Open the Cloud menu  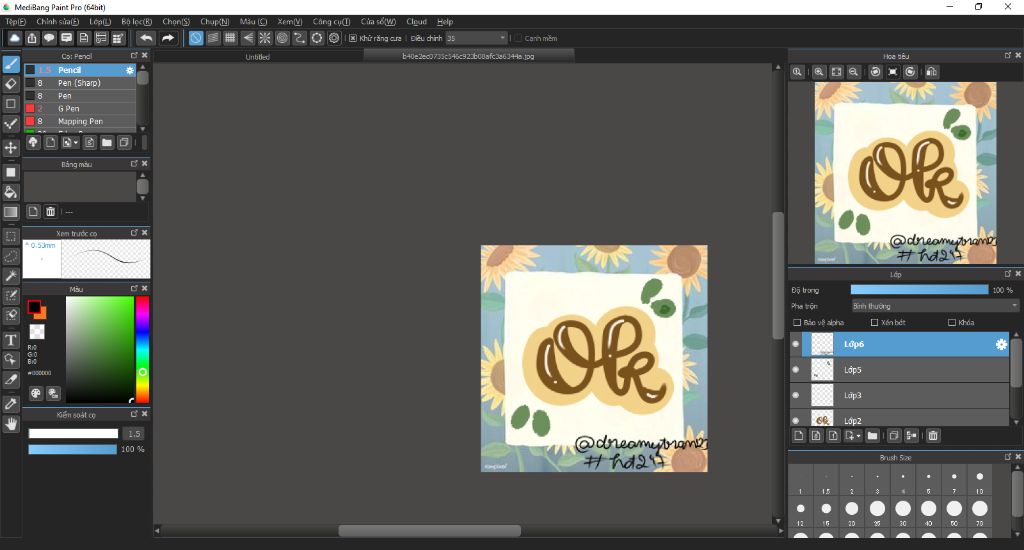pyautogui.click(x=416, y=22)
